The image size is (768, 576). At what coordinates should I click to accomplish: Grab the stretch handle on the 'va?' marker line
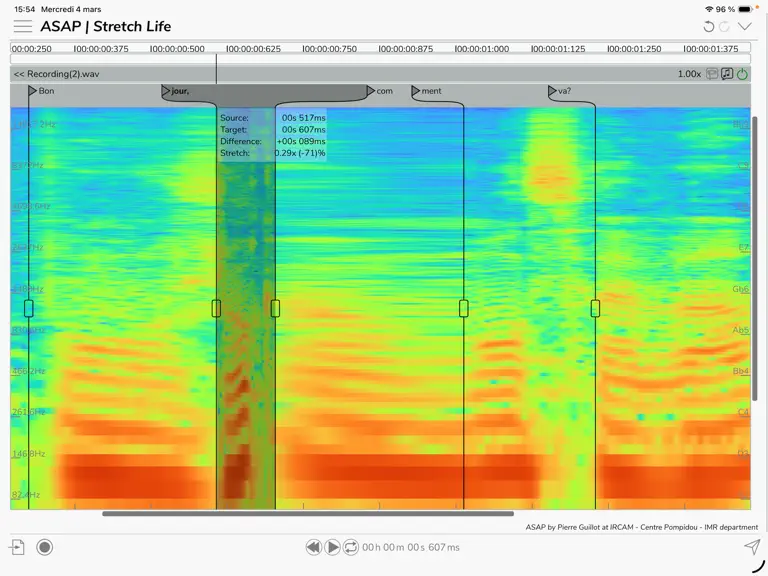(x=595, y=308)
